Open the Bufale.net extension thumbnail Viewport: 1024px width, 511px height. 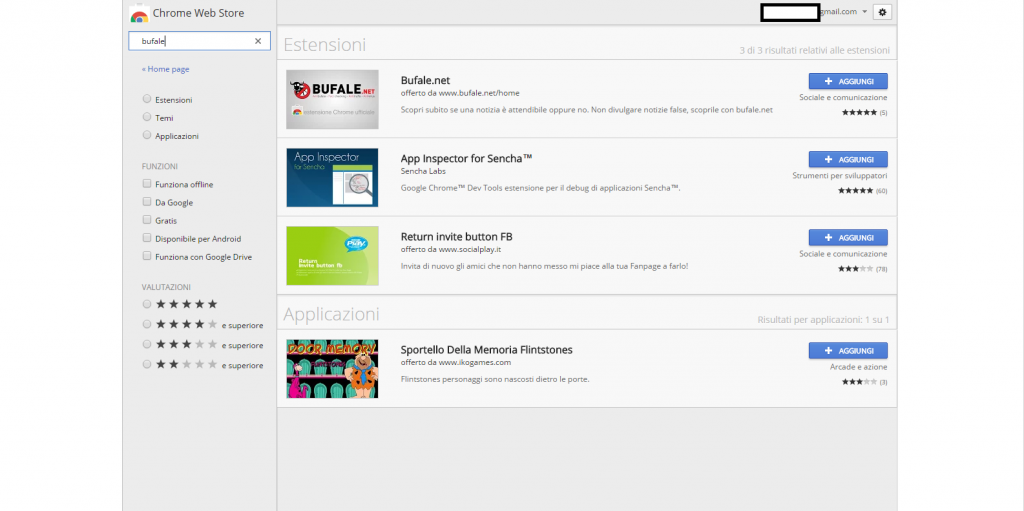point(332,99)
